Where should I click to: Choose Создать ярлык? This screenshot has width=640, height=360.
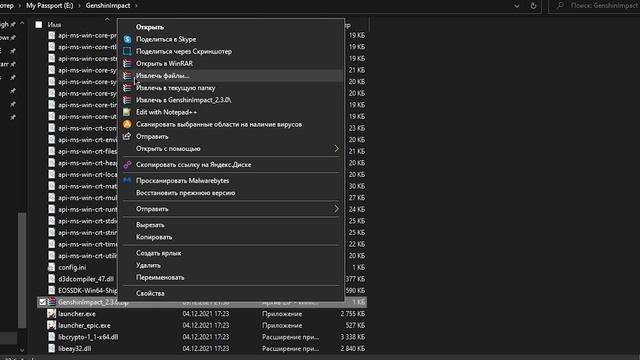pos(158,253)
